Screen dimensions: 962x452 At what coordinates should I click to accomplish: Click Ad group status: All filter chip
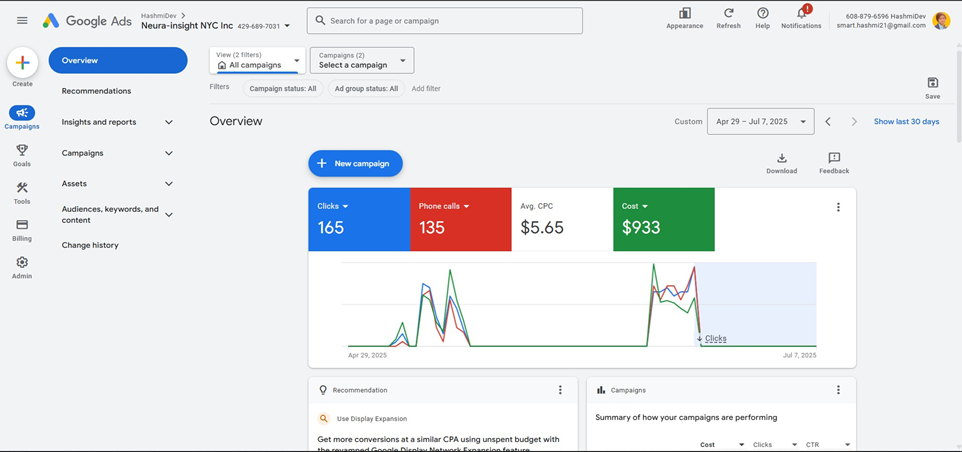366,88
